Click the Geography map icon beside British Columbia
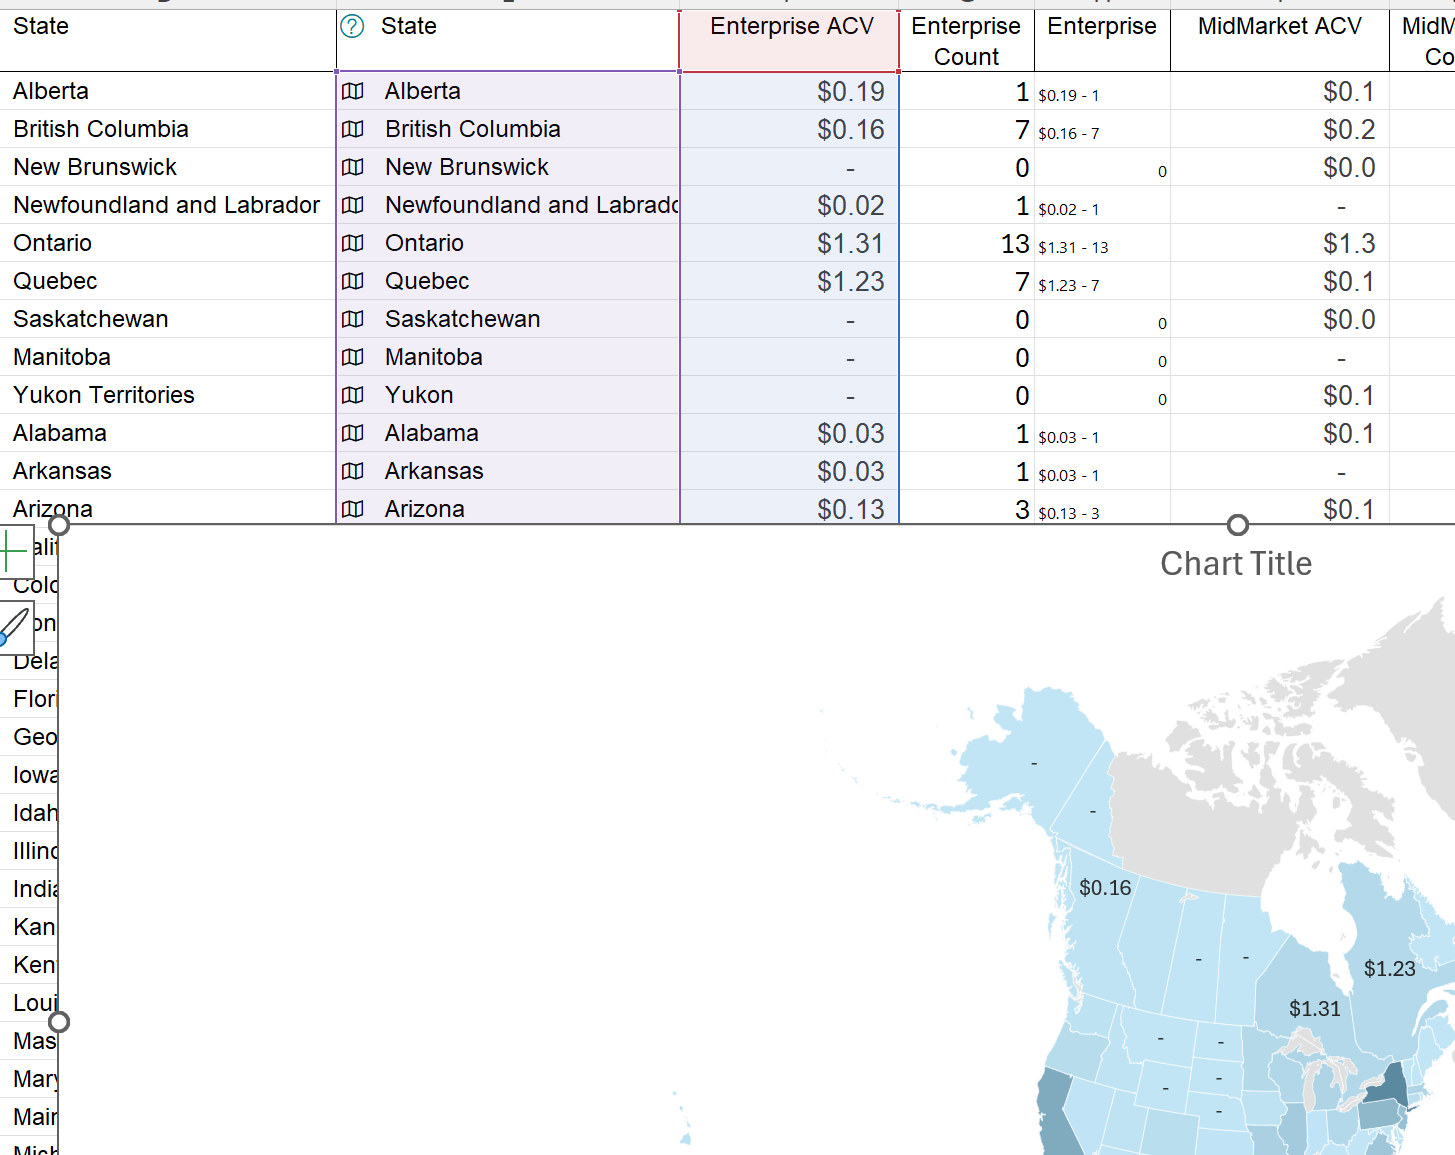The height and width of the screenshot is (1155, 1455). (x=352, y=128)
